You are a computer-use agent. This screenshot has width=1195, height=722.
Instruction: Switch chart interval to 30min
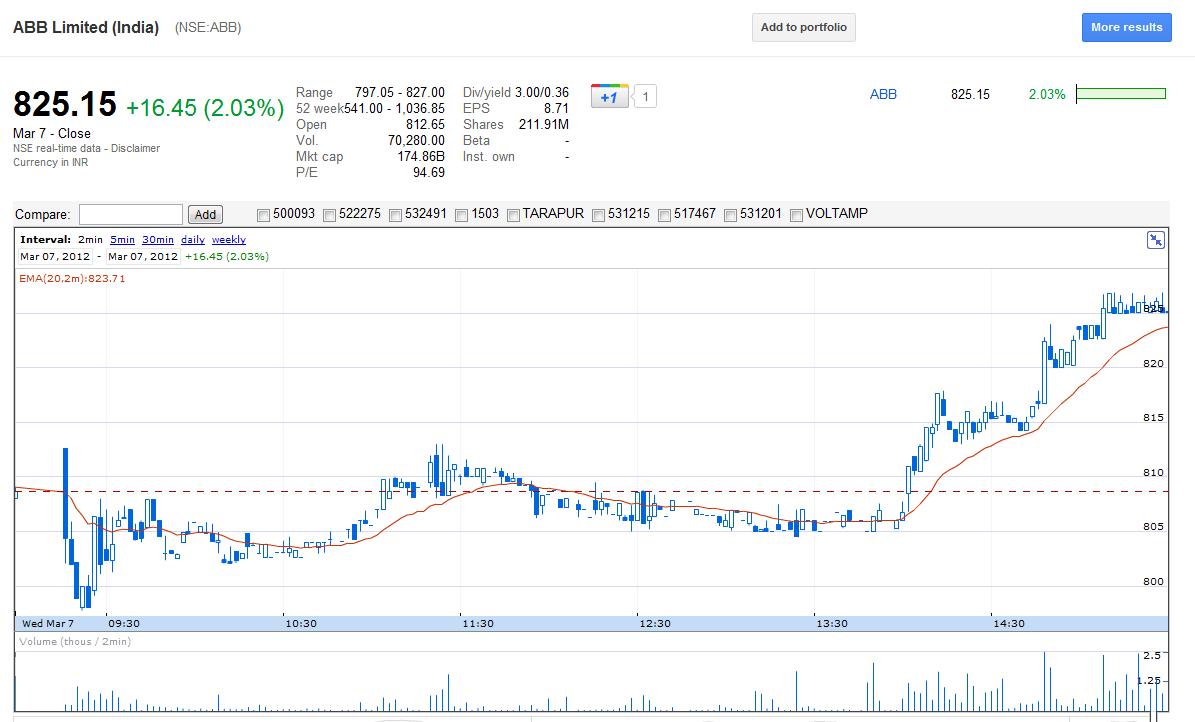pyautogui.click(x=158, y=239)
